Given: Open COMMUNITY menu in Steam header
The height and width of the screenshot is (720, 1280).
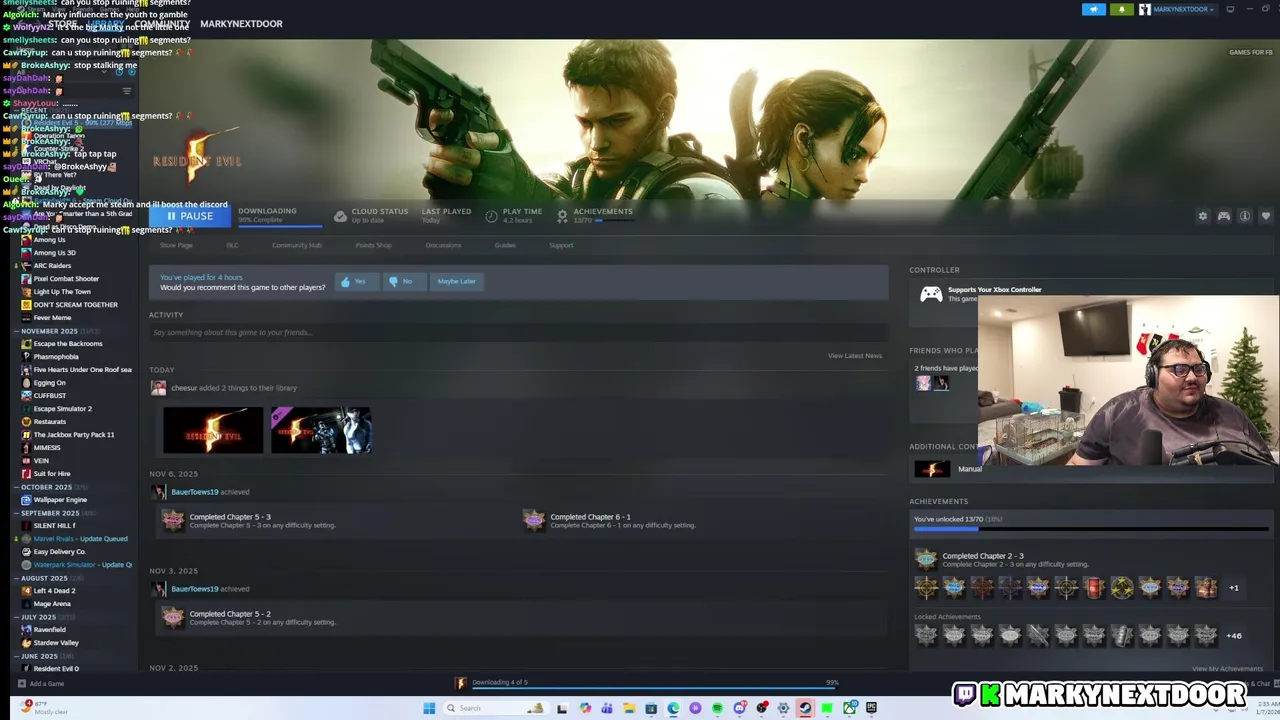Looking at the screenshot, I should tap(160, 23).
